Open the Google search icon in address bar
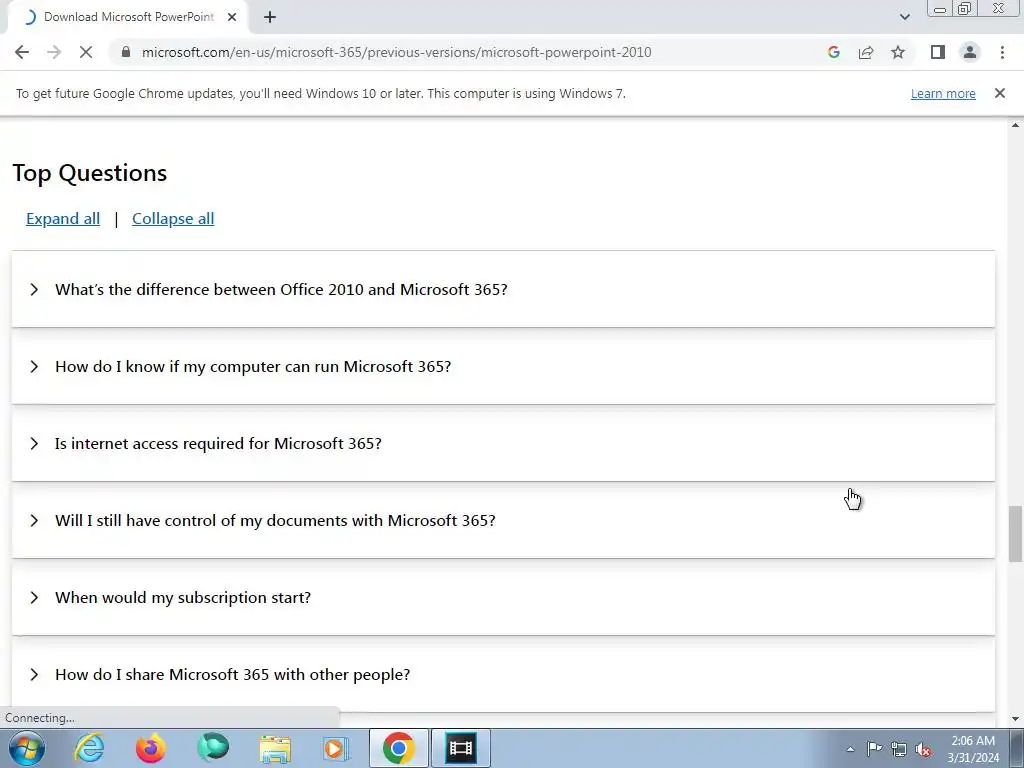This screenshot has width=1024, height=768. pos(833,52)
